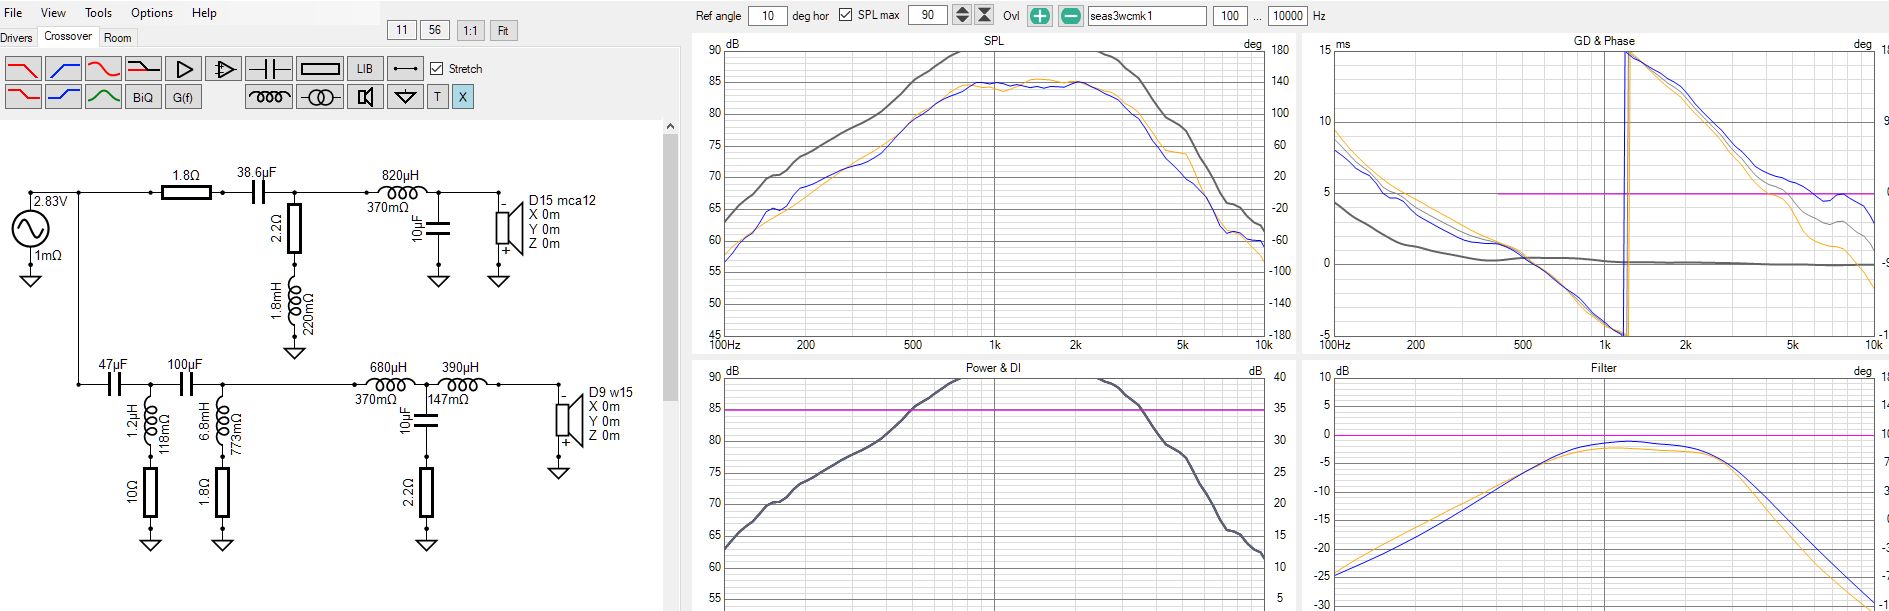Image resolution: width=1889 pixels, height=611 pixels.
Task: Click the Filter graph title
Action: coord(1604,368)
